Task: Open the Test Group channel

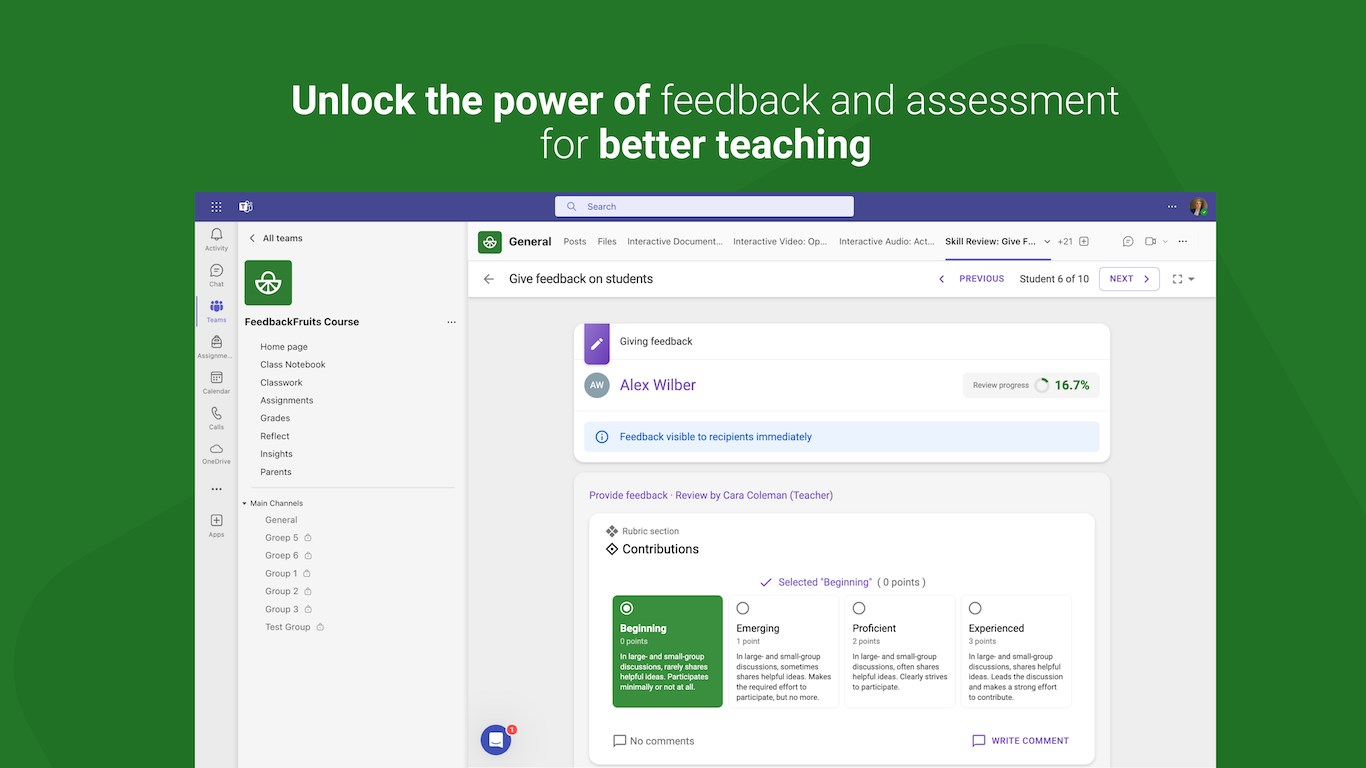Action: pyautogui.click(x=288, y=627)
